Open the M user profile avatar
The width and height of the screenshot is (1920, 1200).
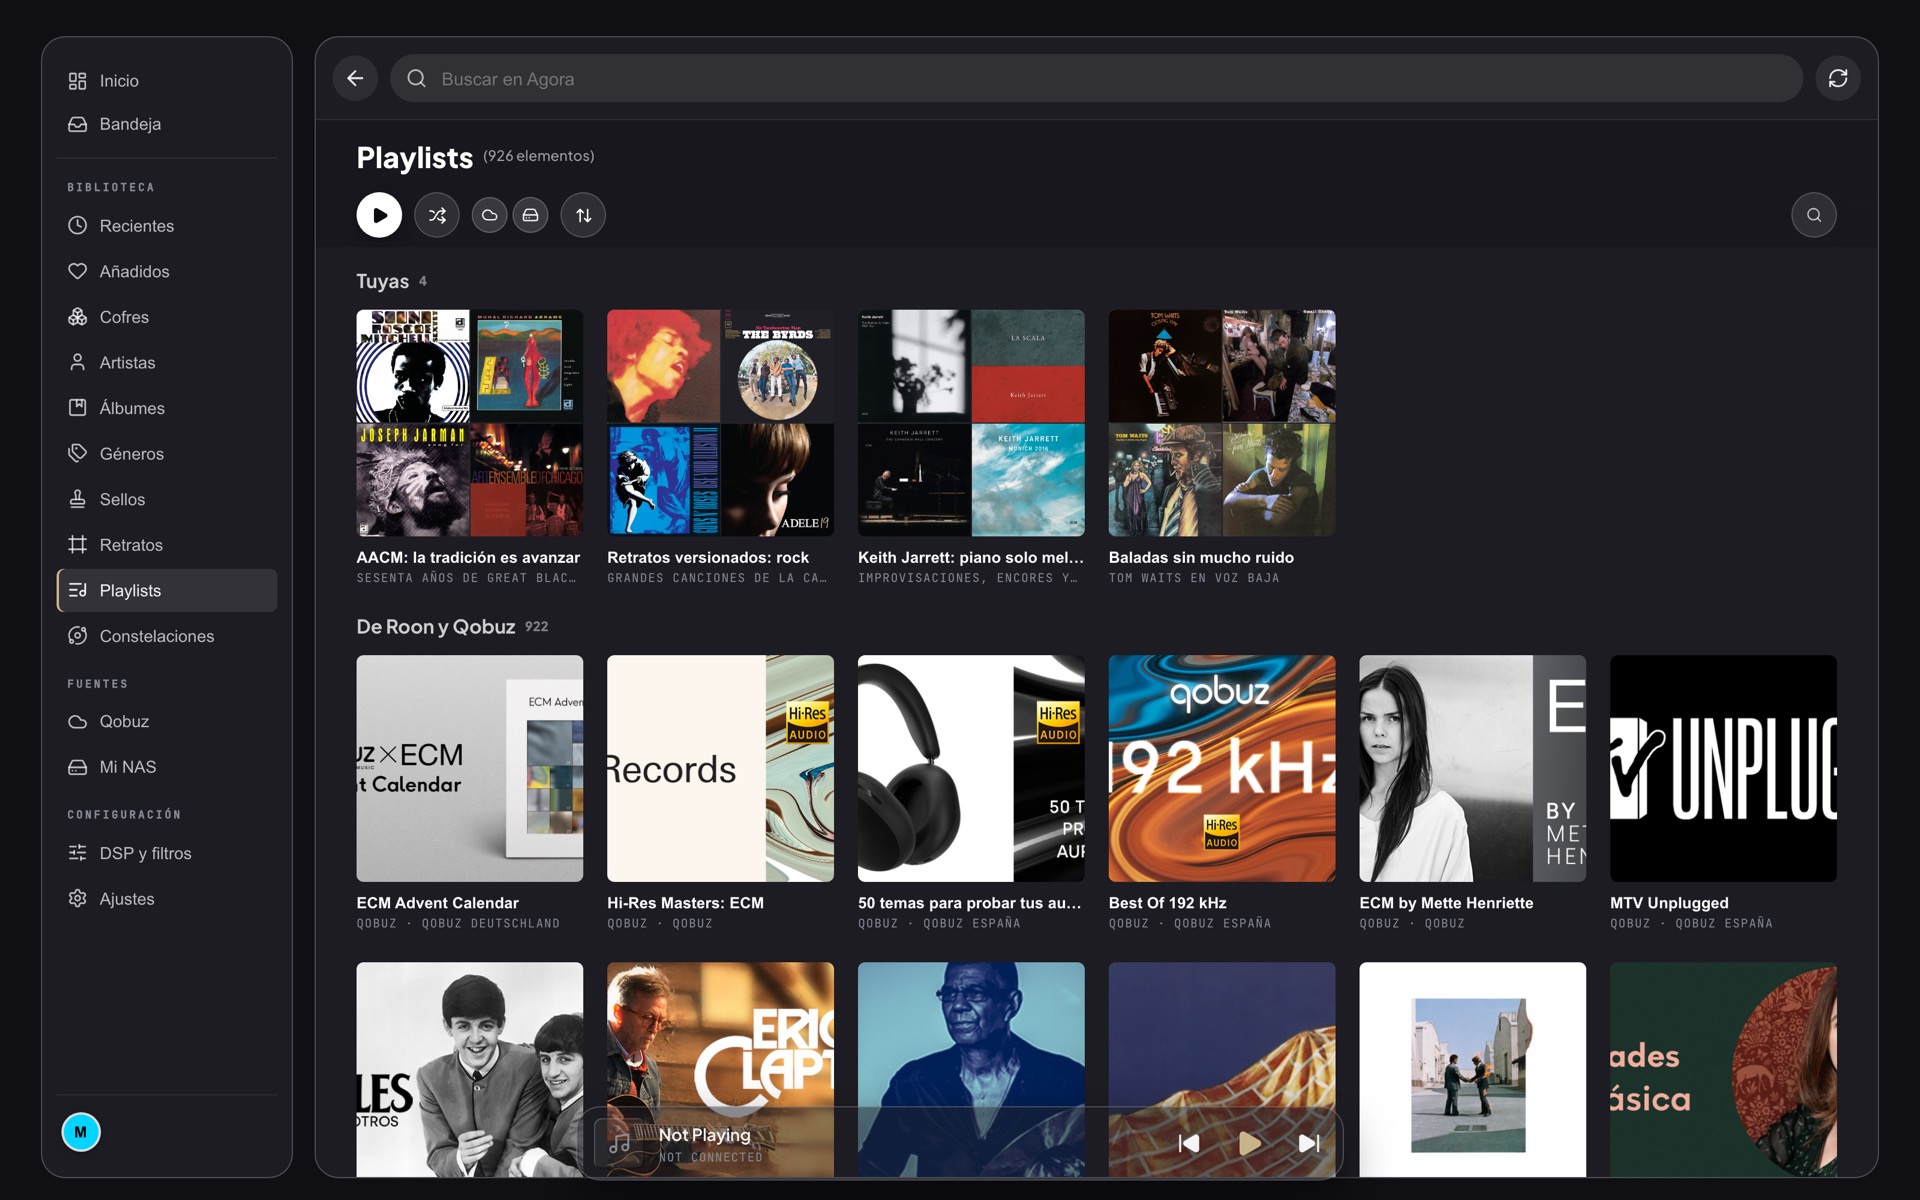[x=81, y=1132]
